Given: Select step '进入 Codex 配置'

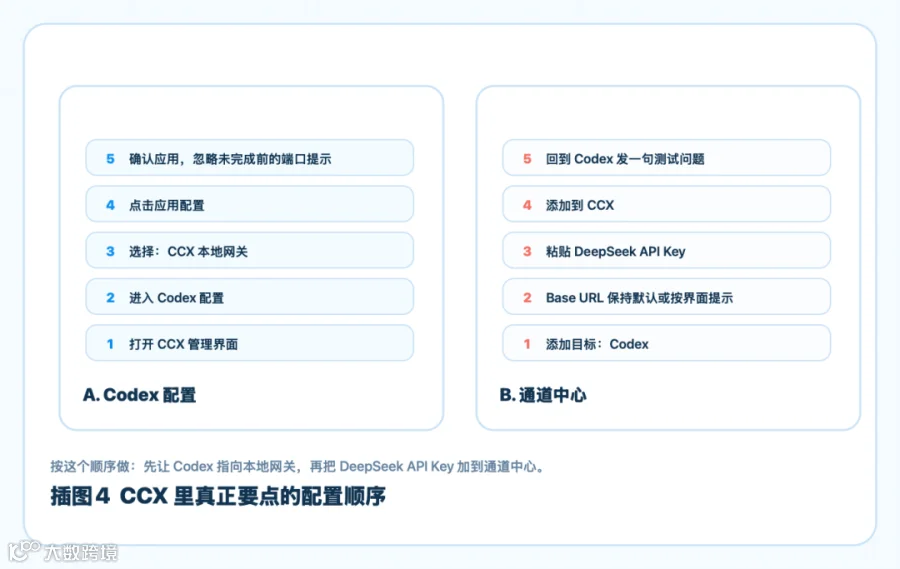Looking at the screenshot, I should tap(250, 297).
